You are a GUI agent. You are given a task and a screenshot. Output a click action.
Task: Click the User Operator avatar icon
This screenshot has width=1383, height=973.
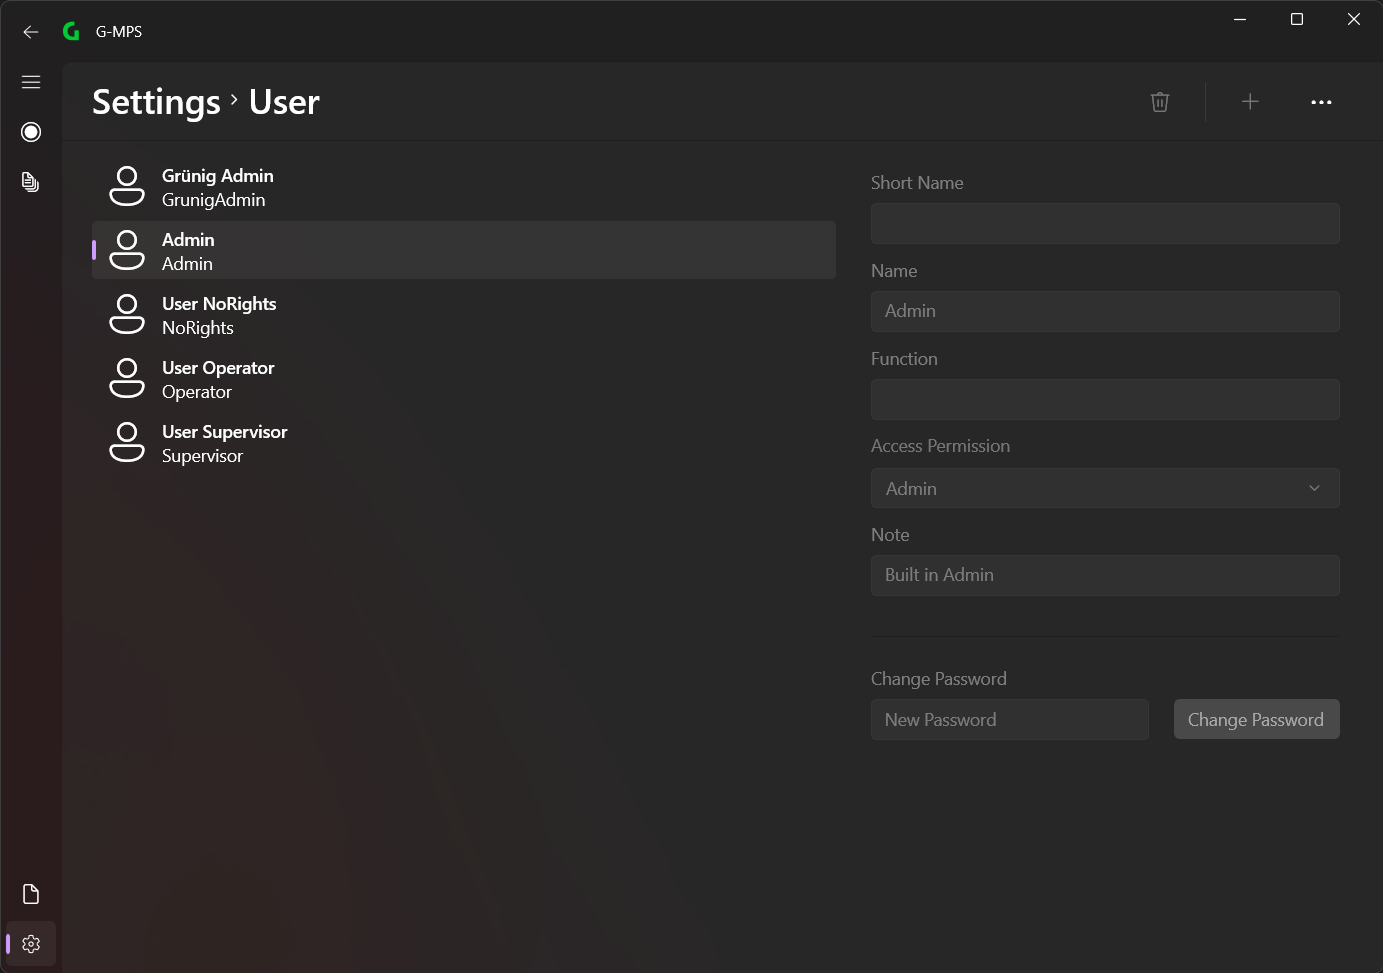point(127,379)
